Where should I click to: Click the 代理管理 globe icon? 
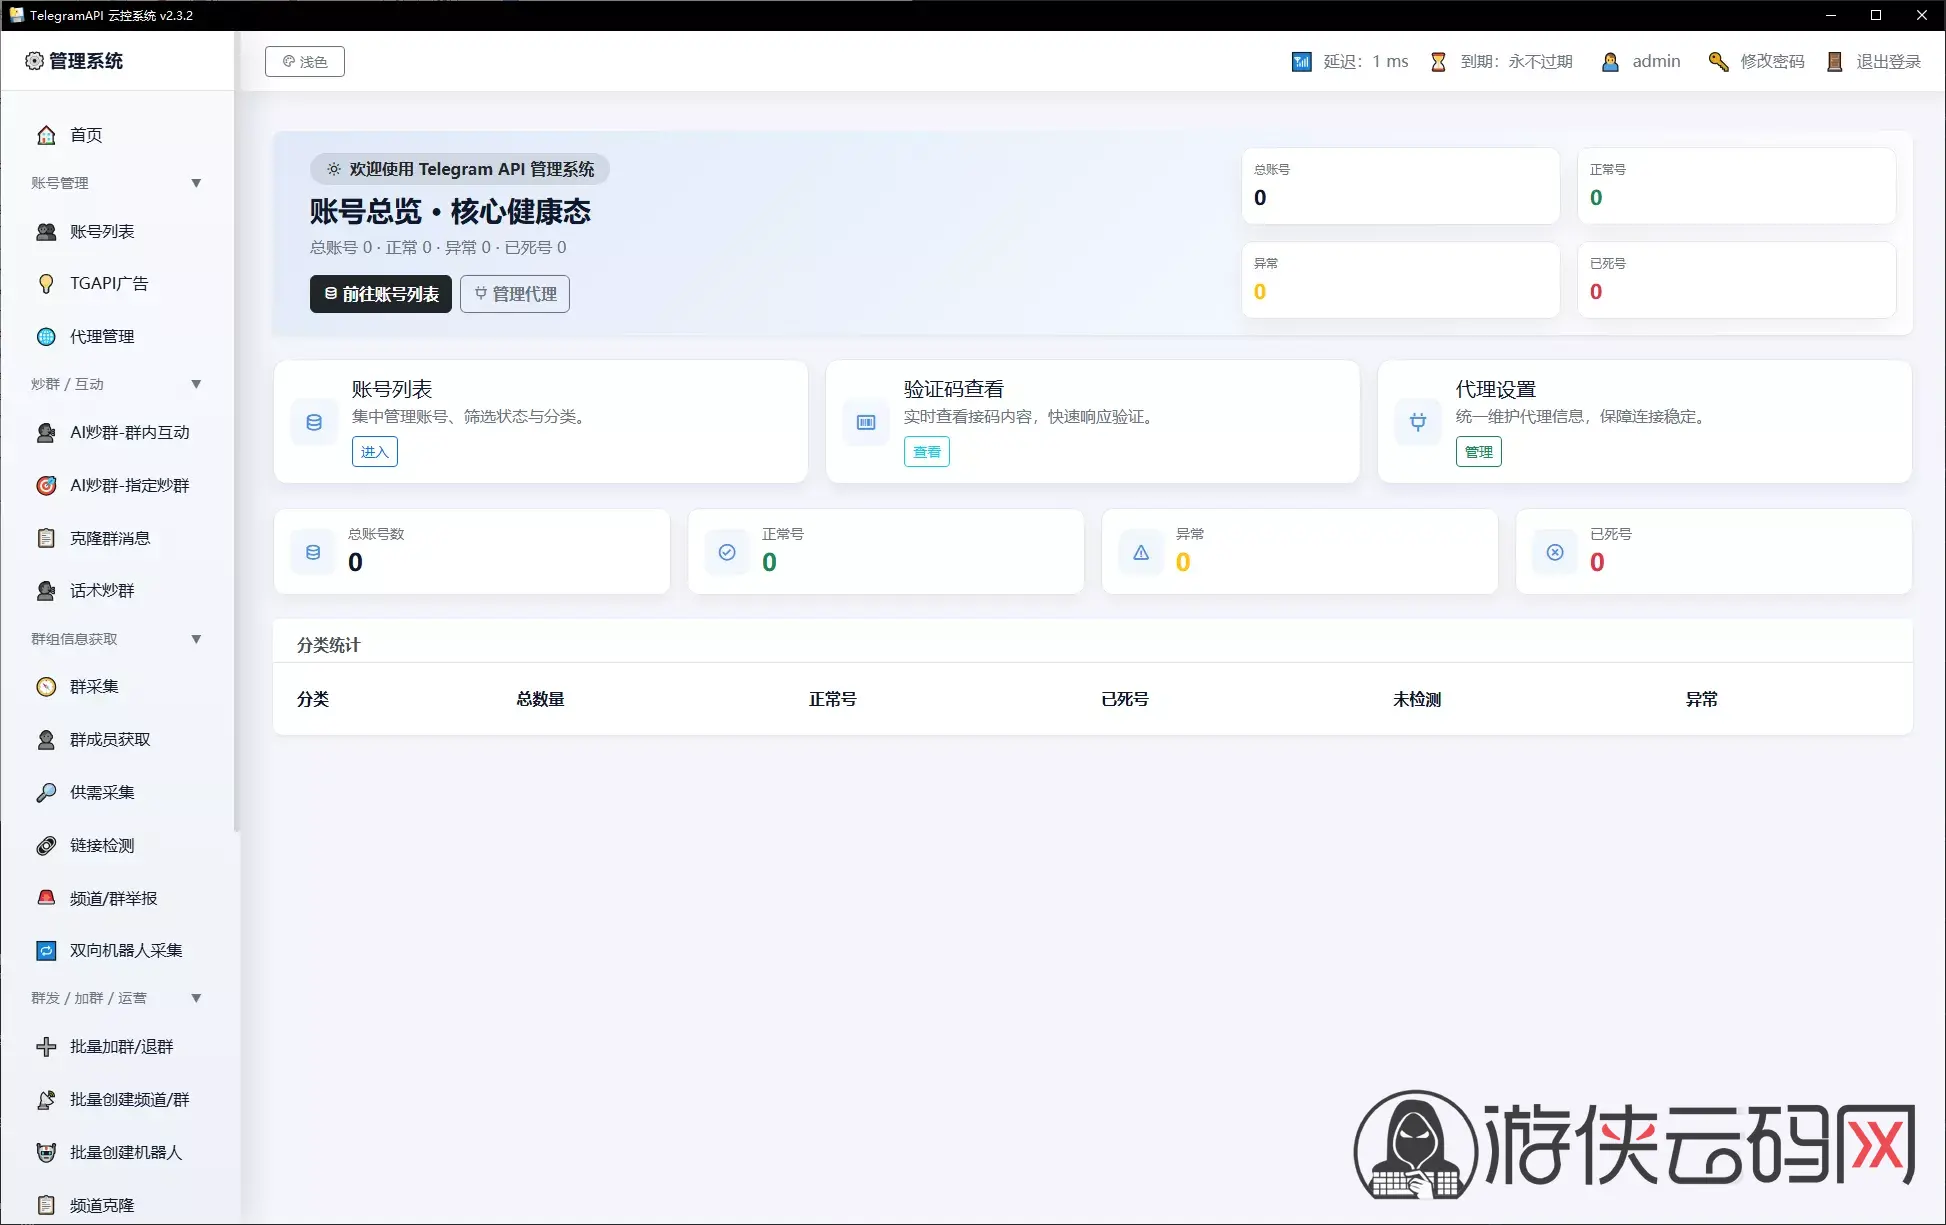[46, 337]
